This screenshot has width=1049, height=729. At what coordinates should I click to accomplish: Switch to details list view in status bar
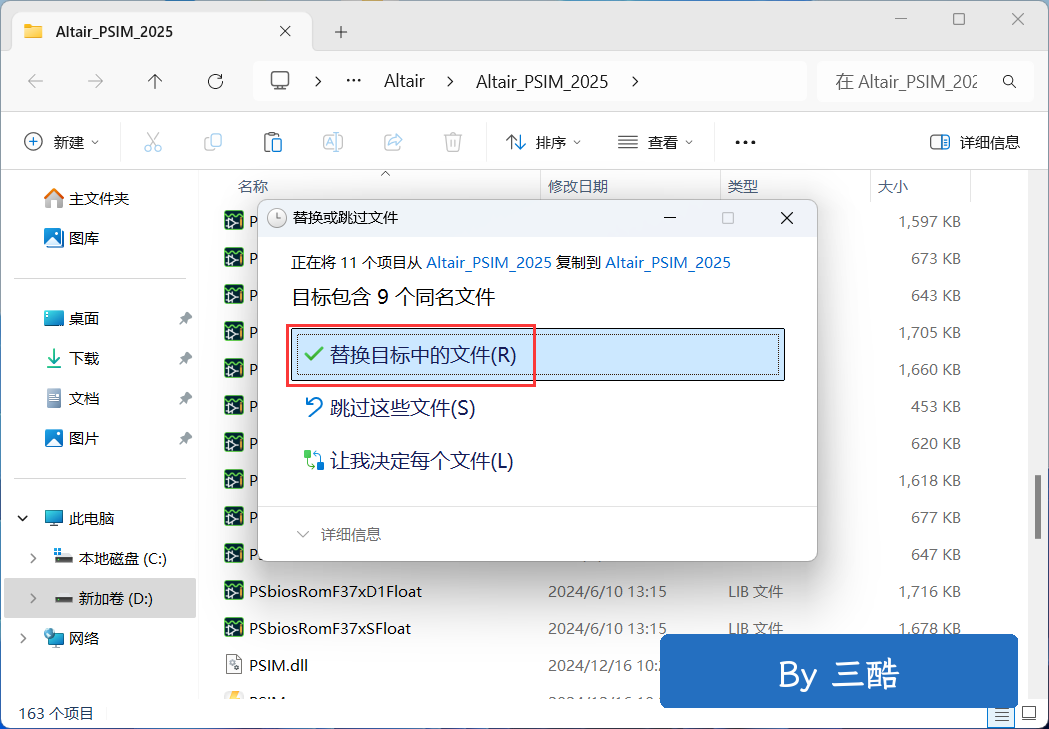pos(1002,716)
